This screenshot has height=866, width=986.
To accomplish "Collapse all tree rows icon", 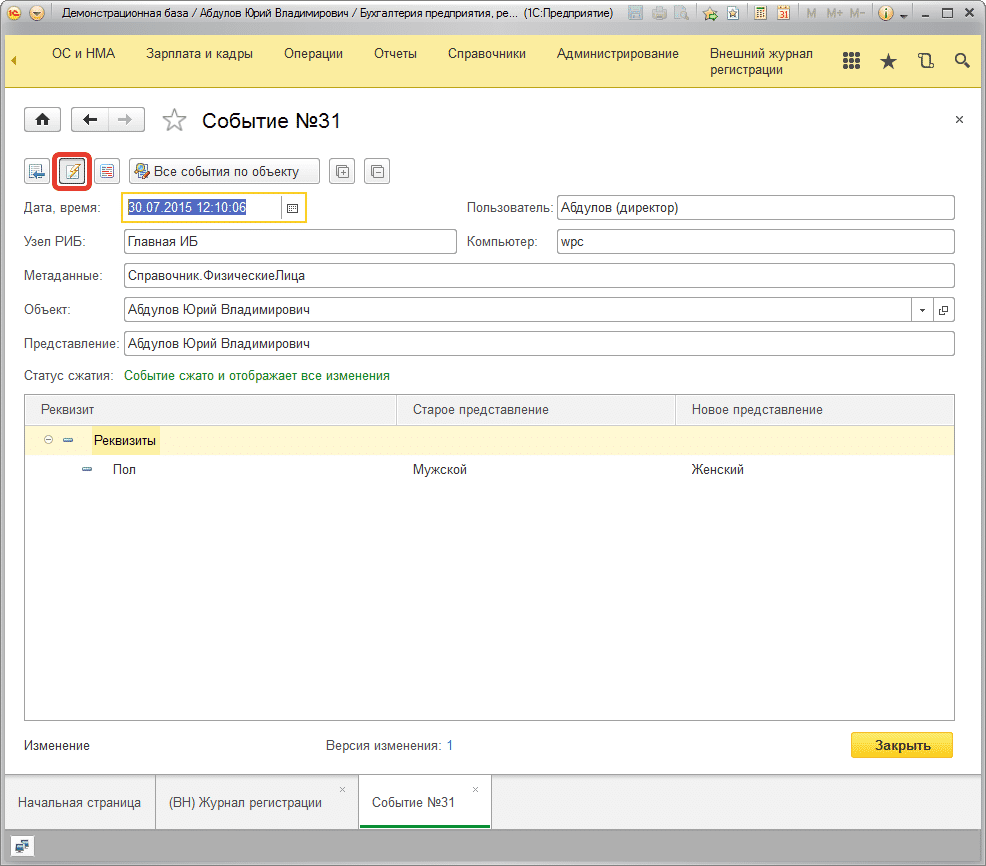I will pyautogui.click(x=376, y=171).
